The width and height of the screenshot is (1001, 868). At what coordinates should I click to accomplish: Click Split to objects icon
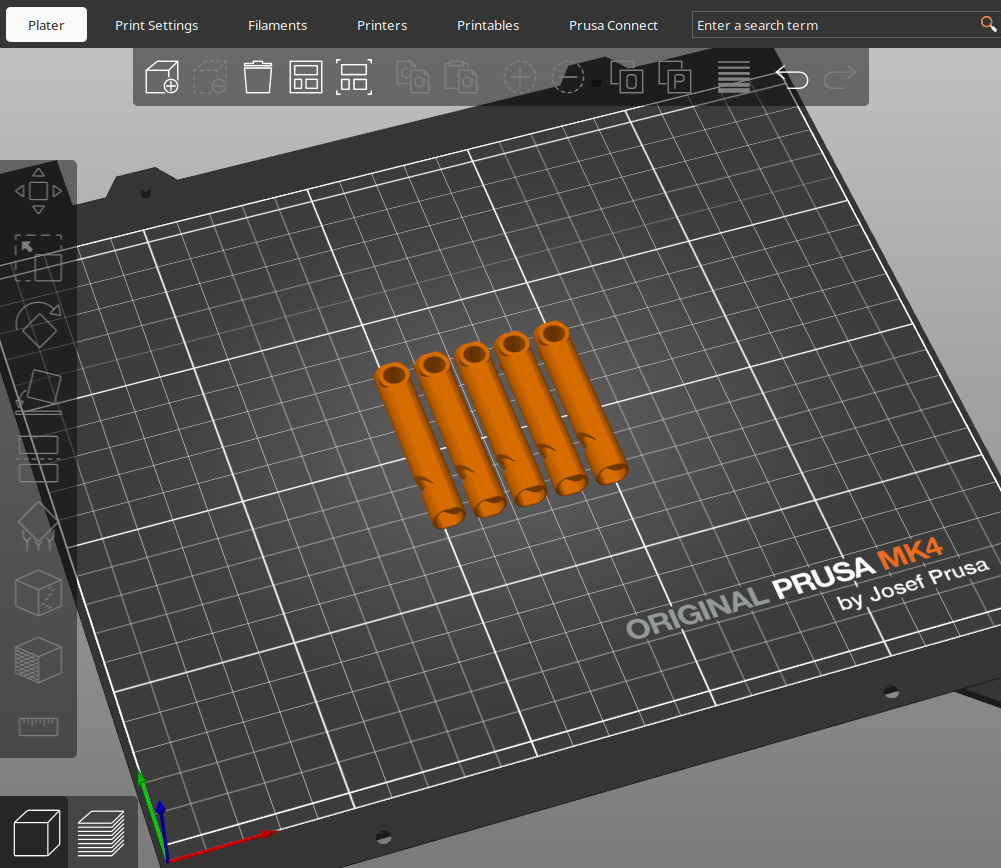coord(626,78)
